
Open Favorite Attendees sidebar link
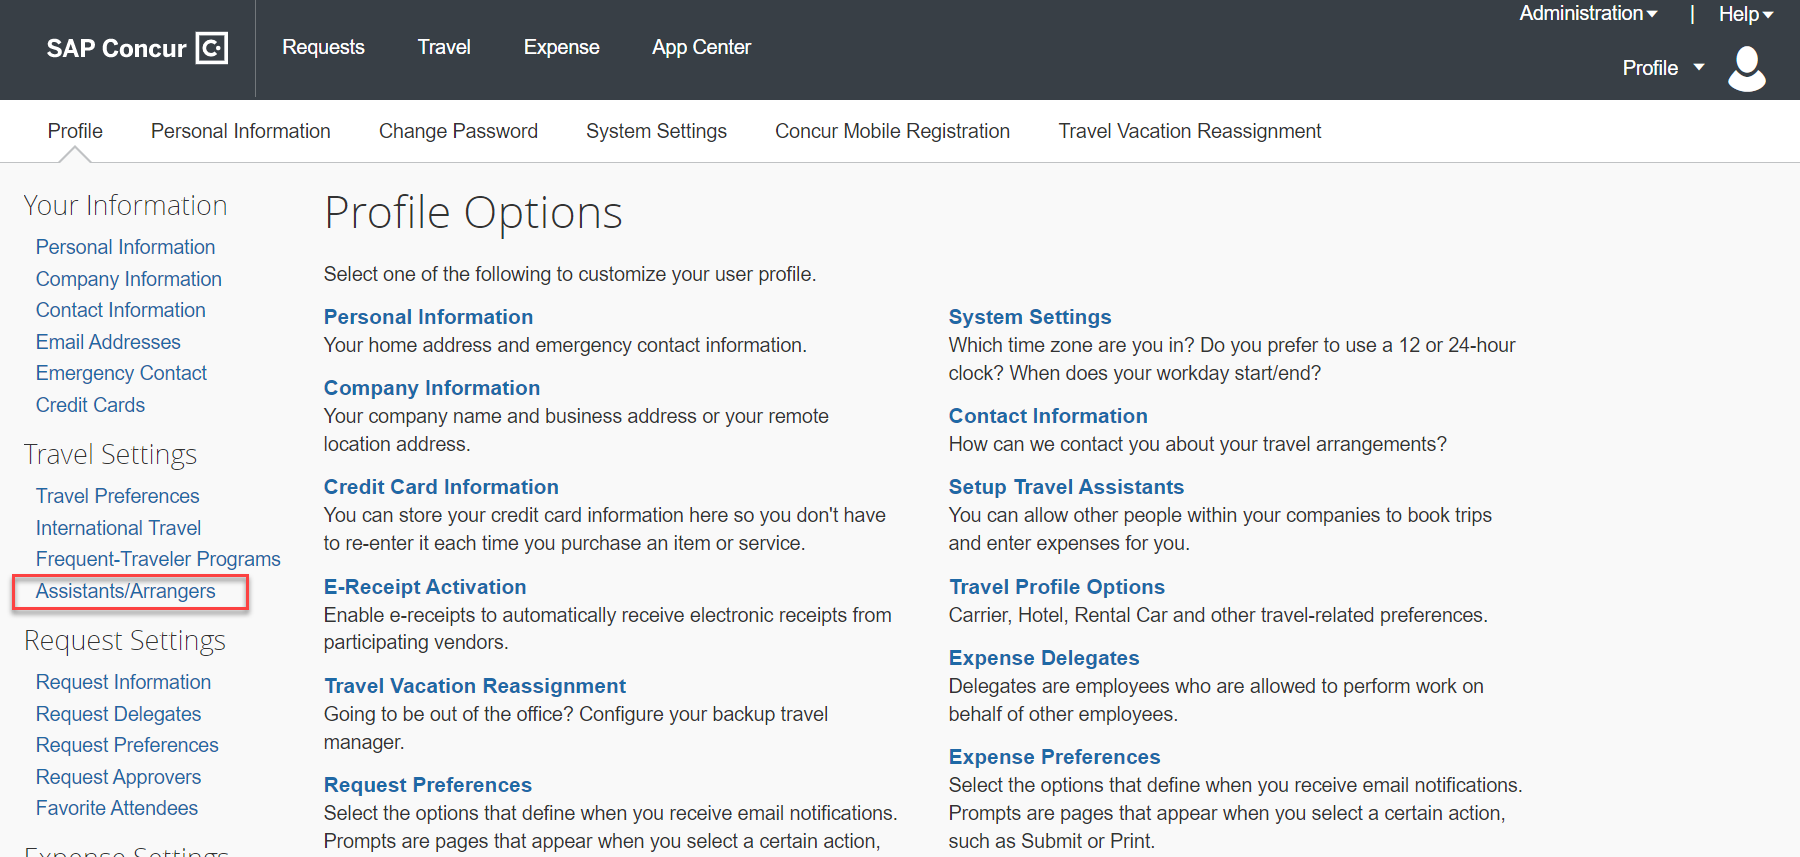point(117,808)
